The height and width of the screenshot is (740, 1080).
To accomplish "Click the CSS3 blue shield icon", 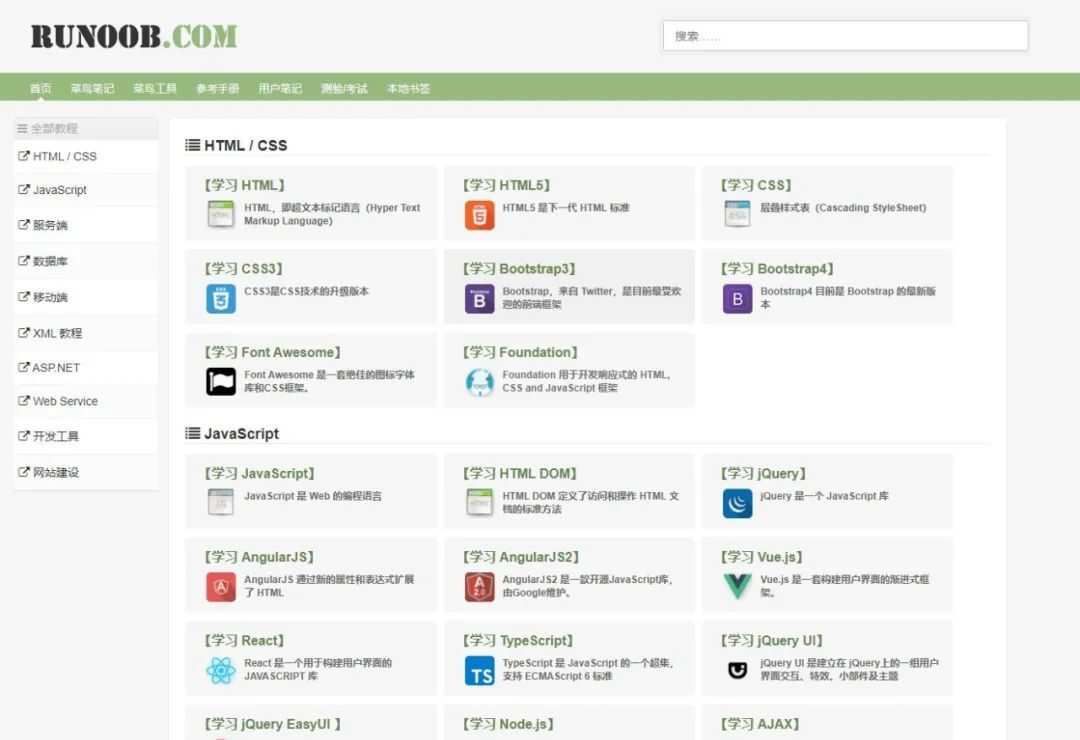I will tap(221, 298).
